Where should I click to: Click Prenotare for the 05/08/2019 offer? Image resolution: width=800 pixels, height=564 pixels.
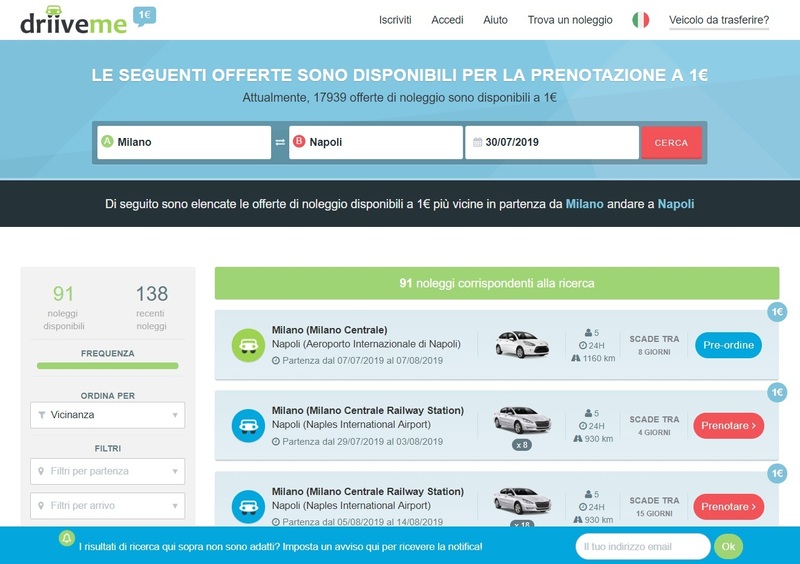coord(729,507)
